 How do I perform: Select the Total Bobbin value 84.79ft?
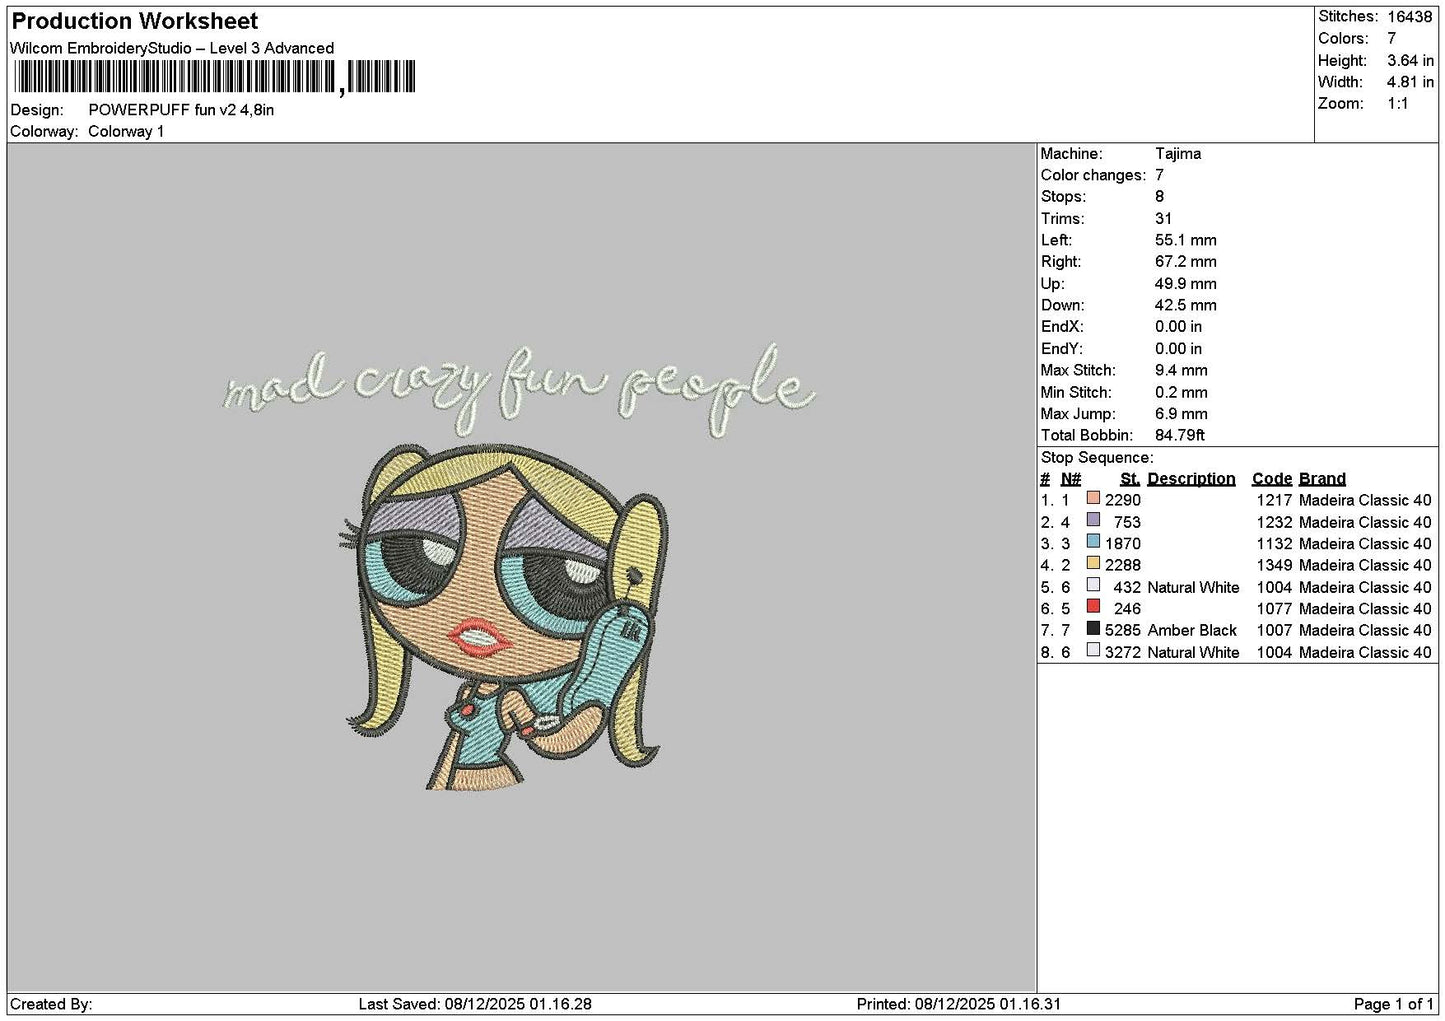pyautogui.click(x=1179, y=435)
